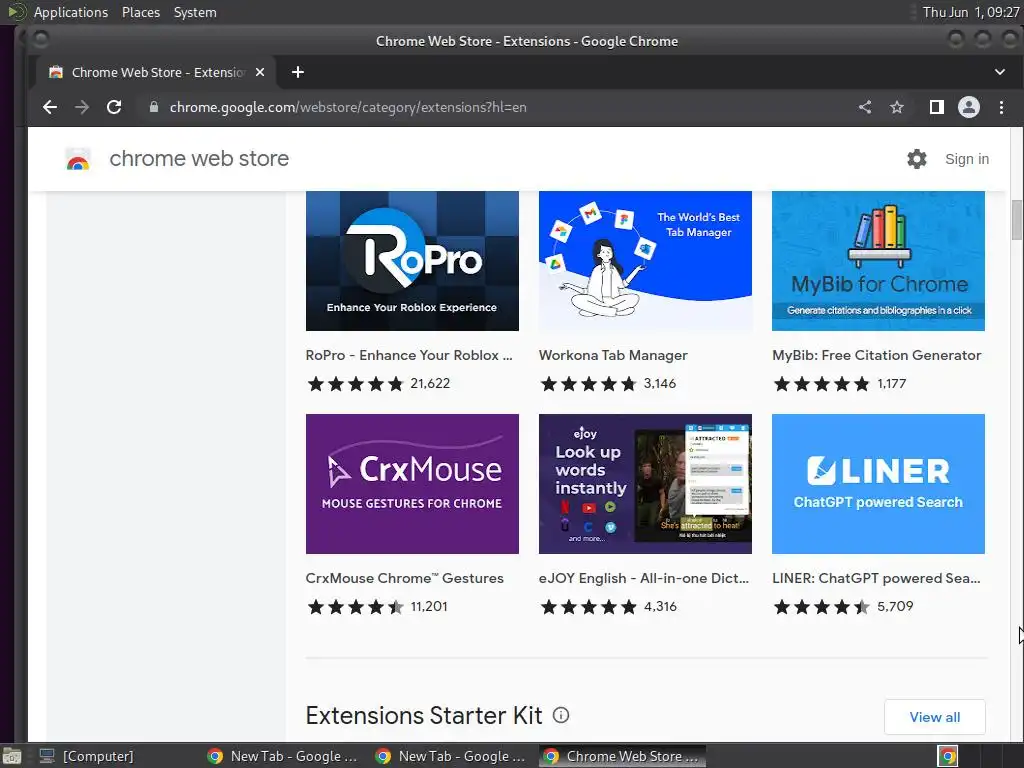Open Workona Tab Manager thumbnail
This screenshot has height=768, width=1024.
pyautogui.click(x=645, y=261)
